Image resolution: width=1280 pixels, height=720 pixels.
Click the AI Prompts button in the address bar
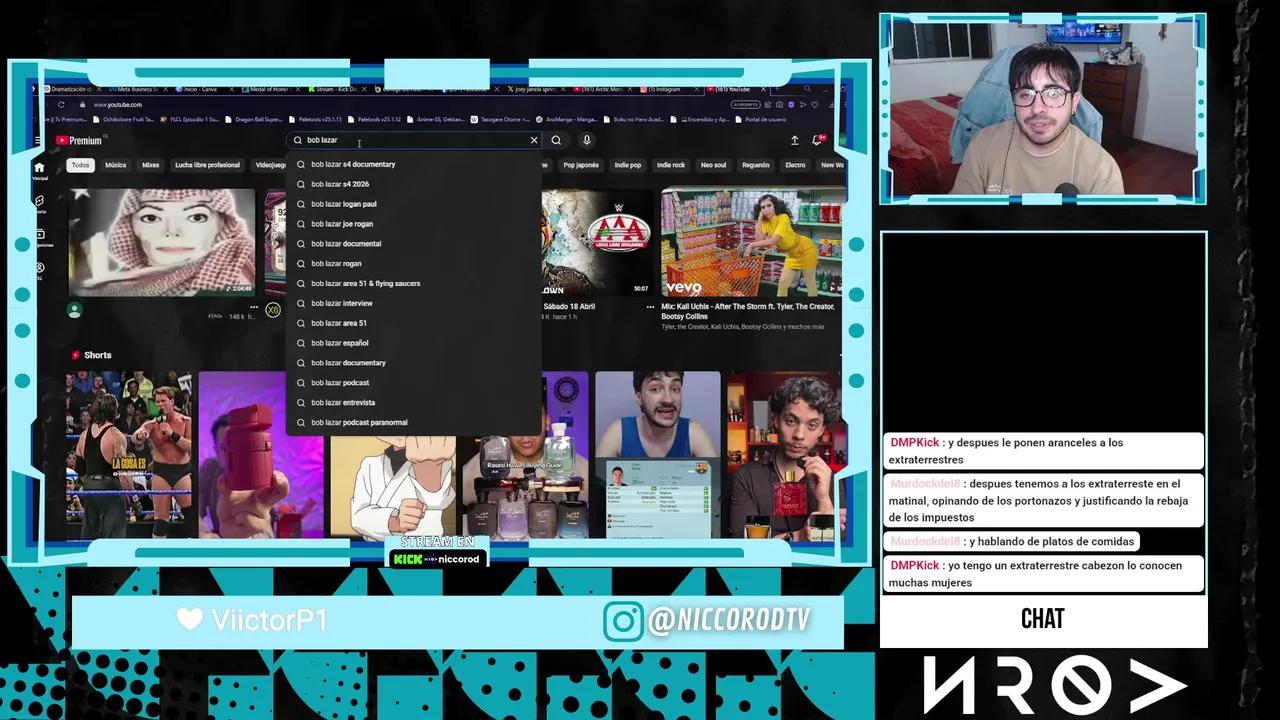[745, 104]
